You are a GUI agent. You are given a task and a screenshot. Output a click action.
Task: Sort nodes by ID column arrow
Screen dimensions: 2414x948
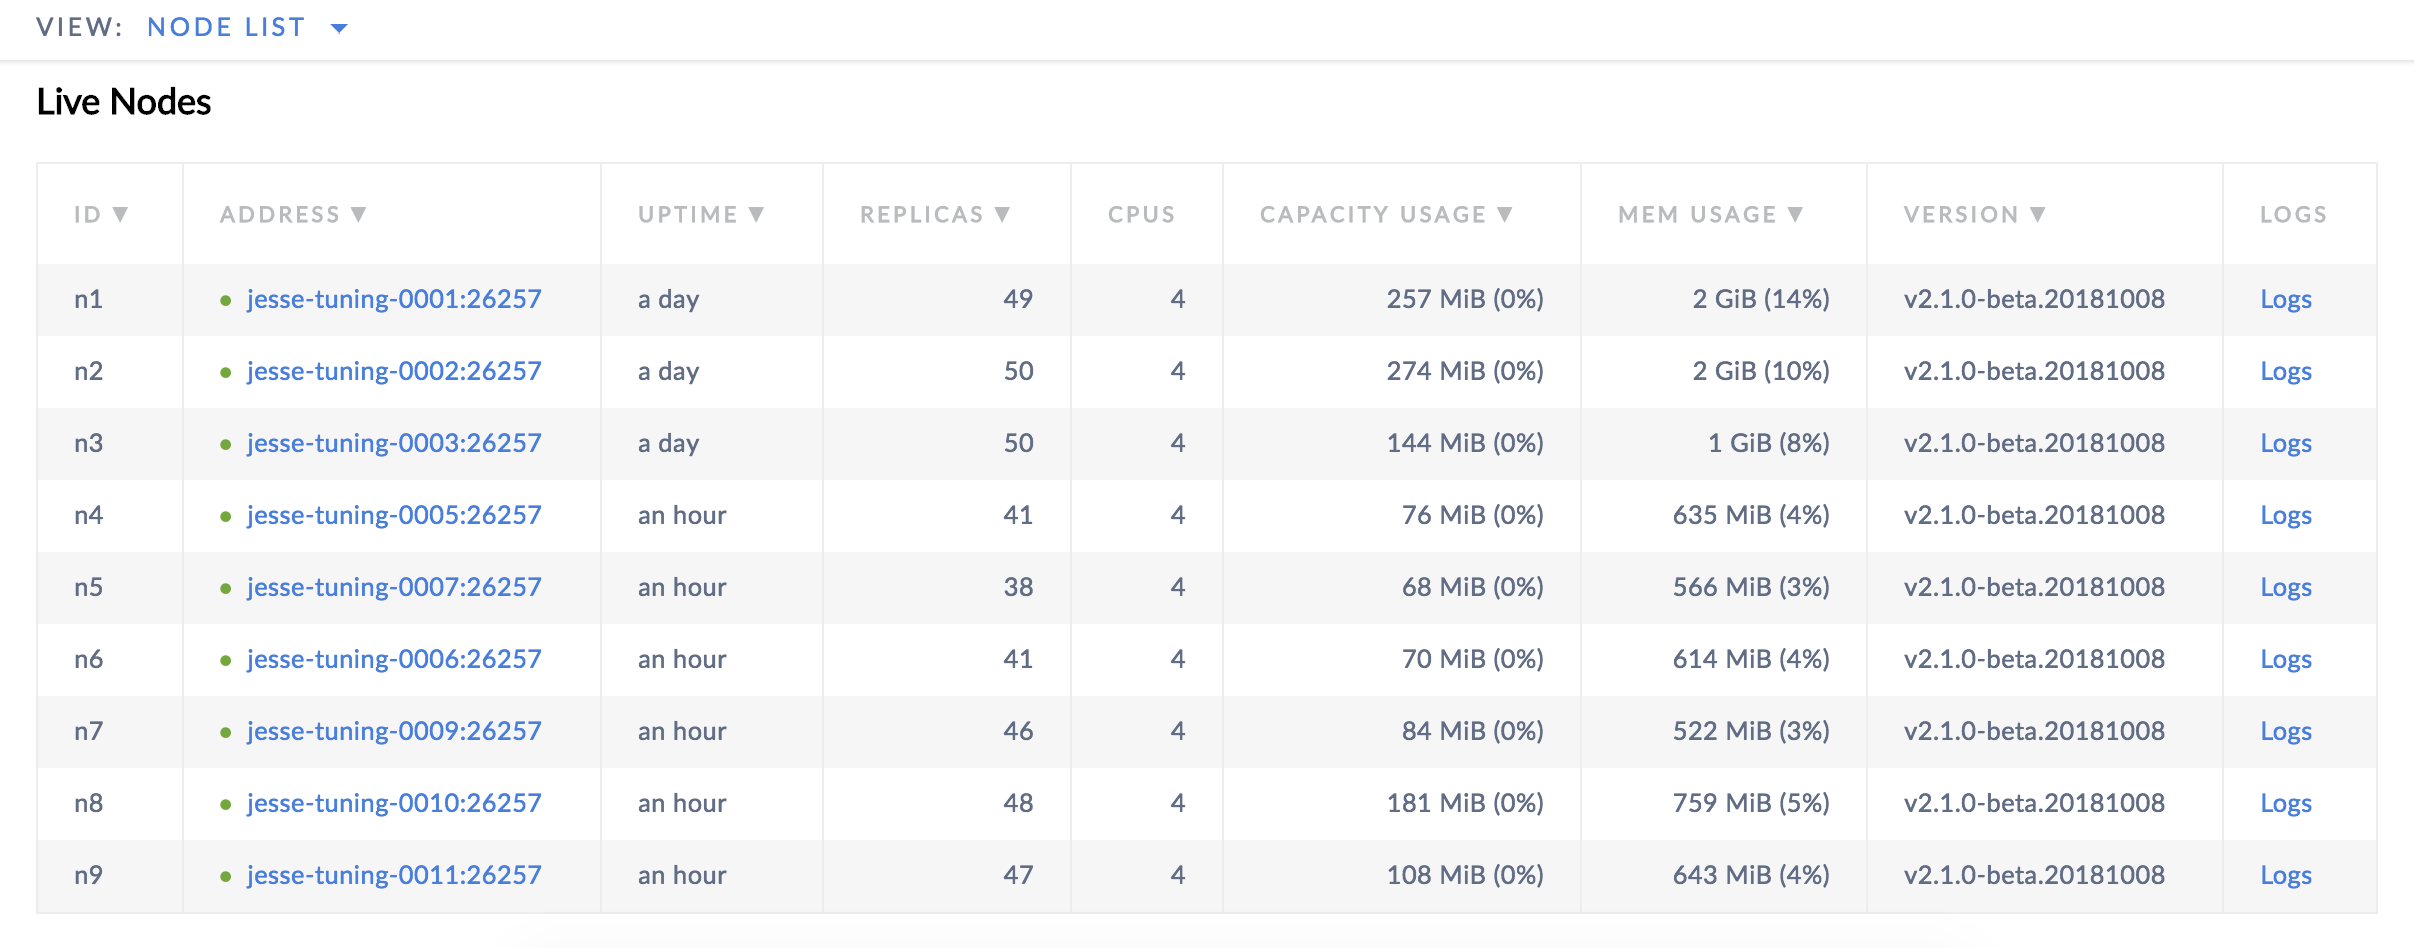pyautogui.click(x=120, y=214)
